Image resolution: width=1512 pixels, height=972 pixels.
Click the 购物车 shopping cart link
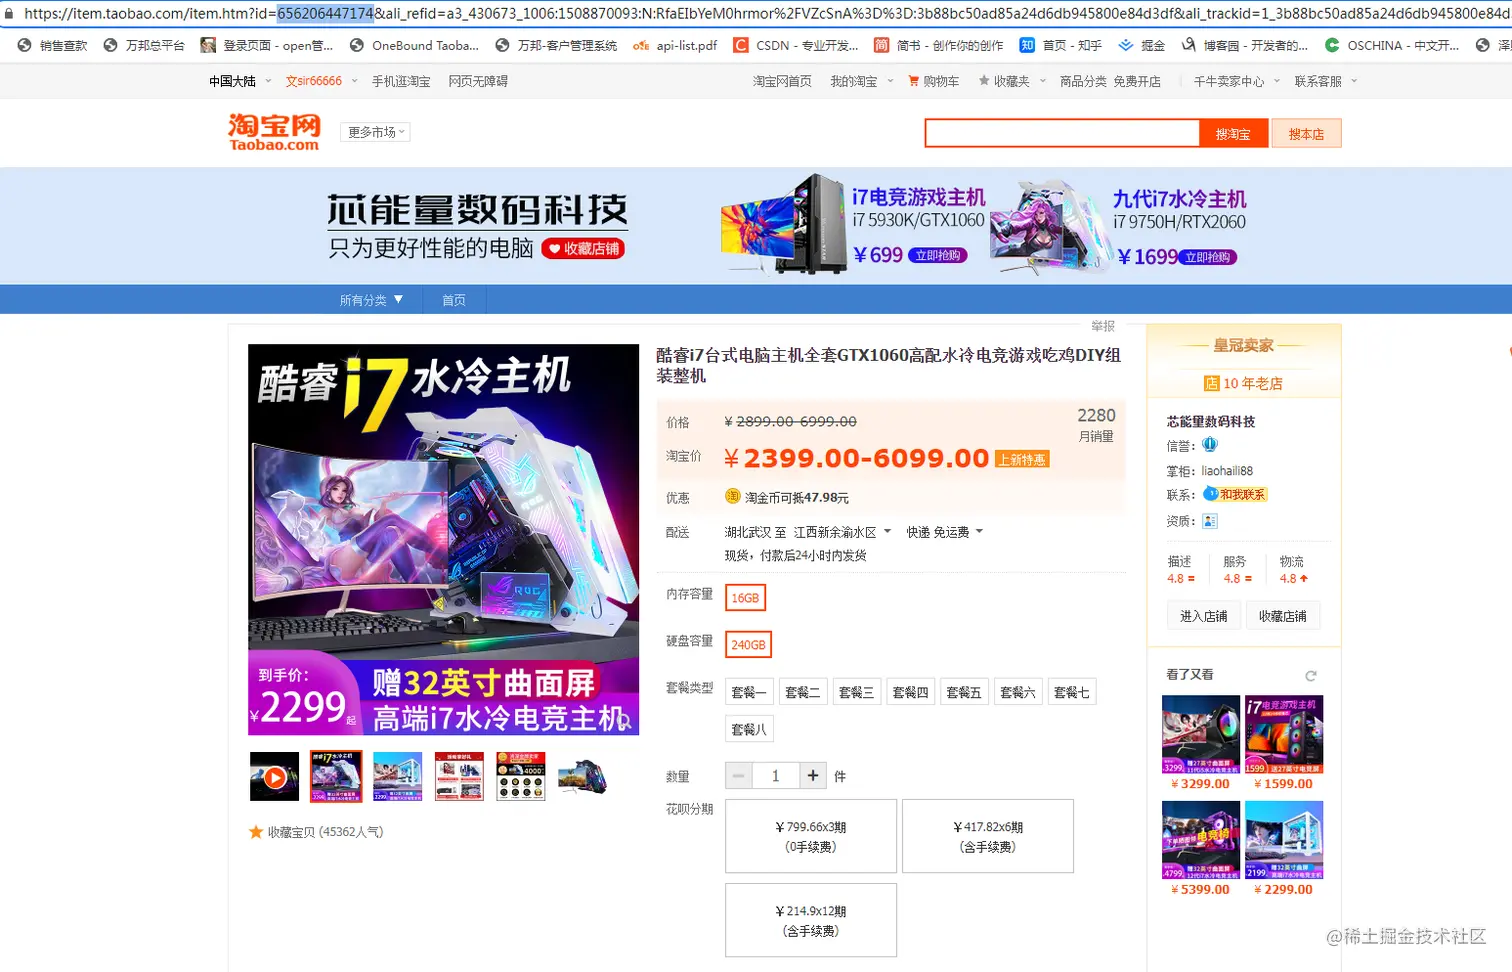click(933, 81)
